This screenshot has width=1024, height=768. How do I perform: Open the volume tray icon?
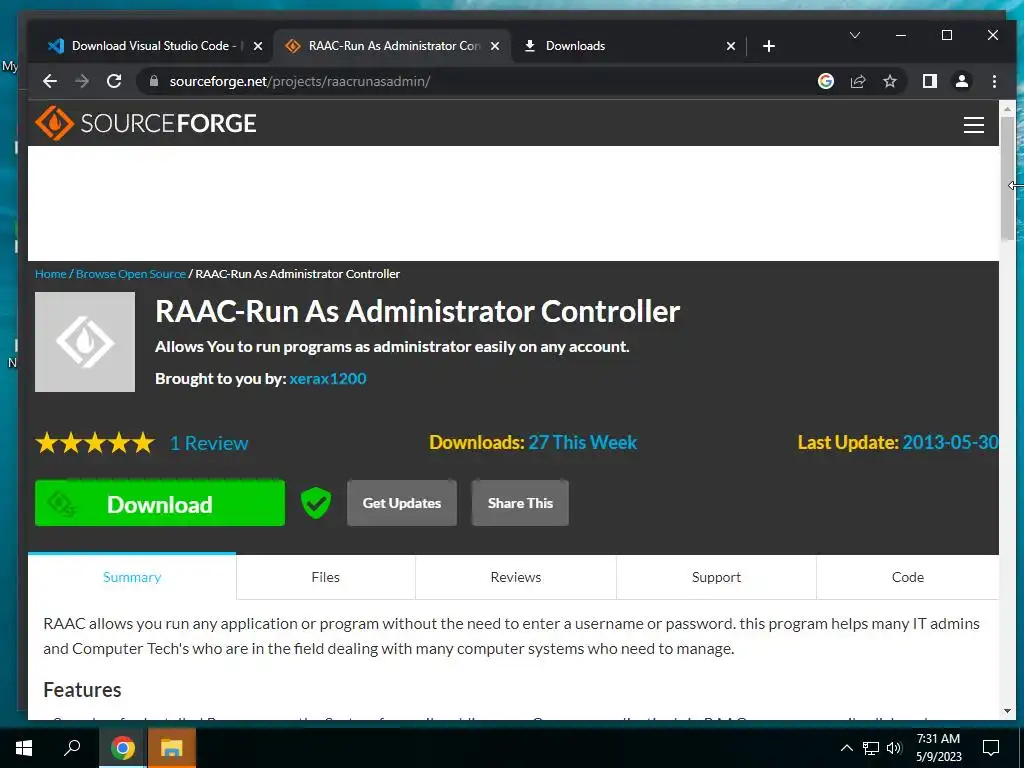tap(894, 748)
